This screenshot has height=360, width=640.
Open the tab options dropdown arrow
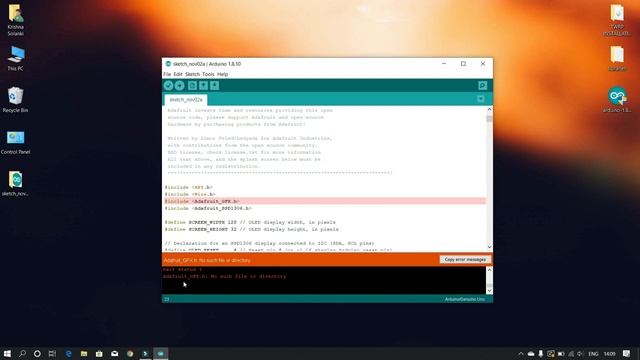pyautogui.click(x=480, y=99)
